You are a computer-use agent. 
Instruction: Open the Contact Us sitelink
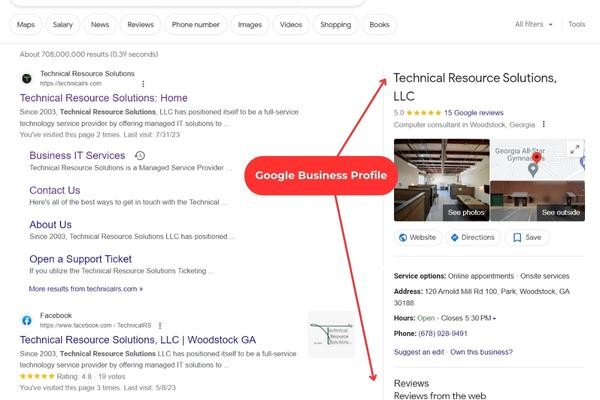tap(55, 190)
